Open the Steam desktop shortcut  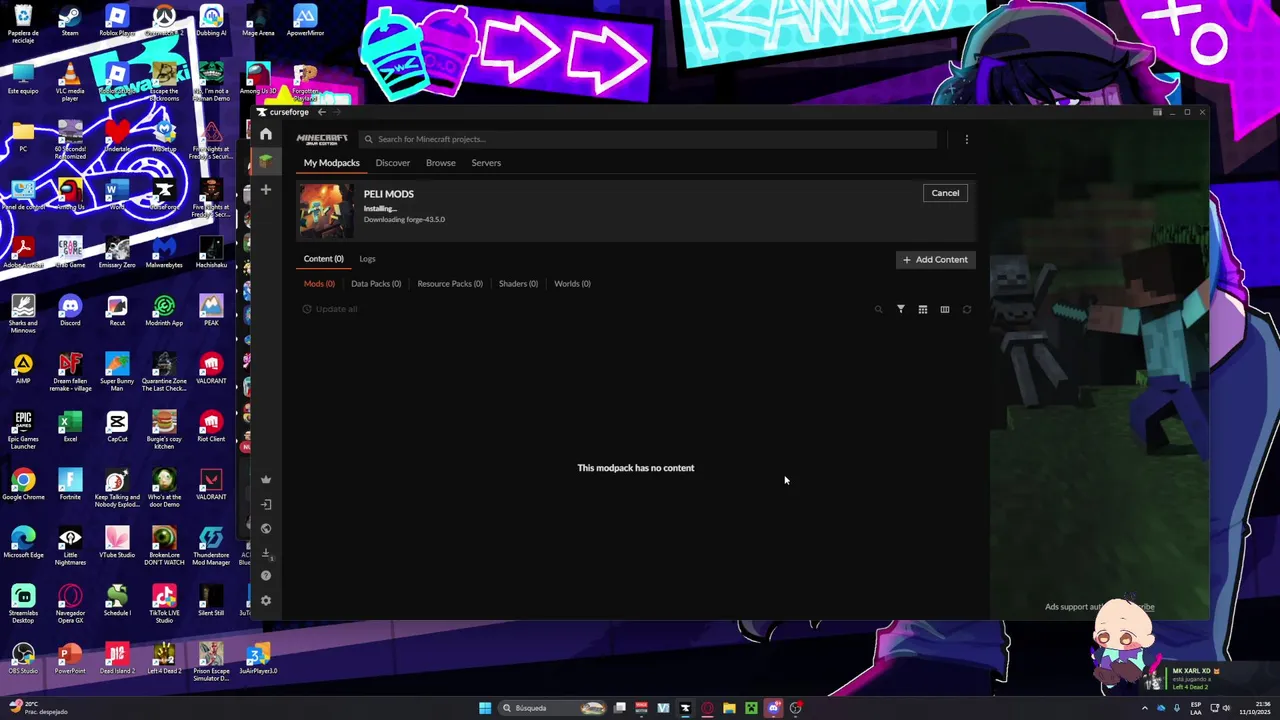point(70,22)
